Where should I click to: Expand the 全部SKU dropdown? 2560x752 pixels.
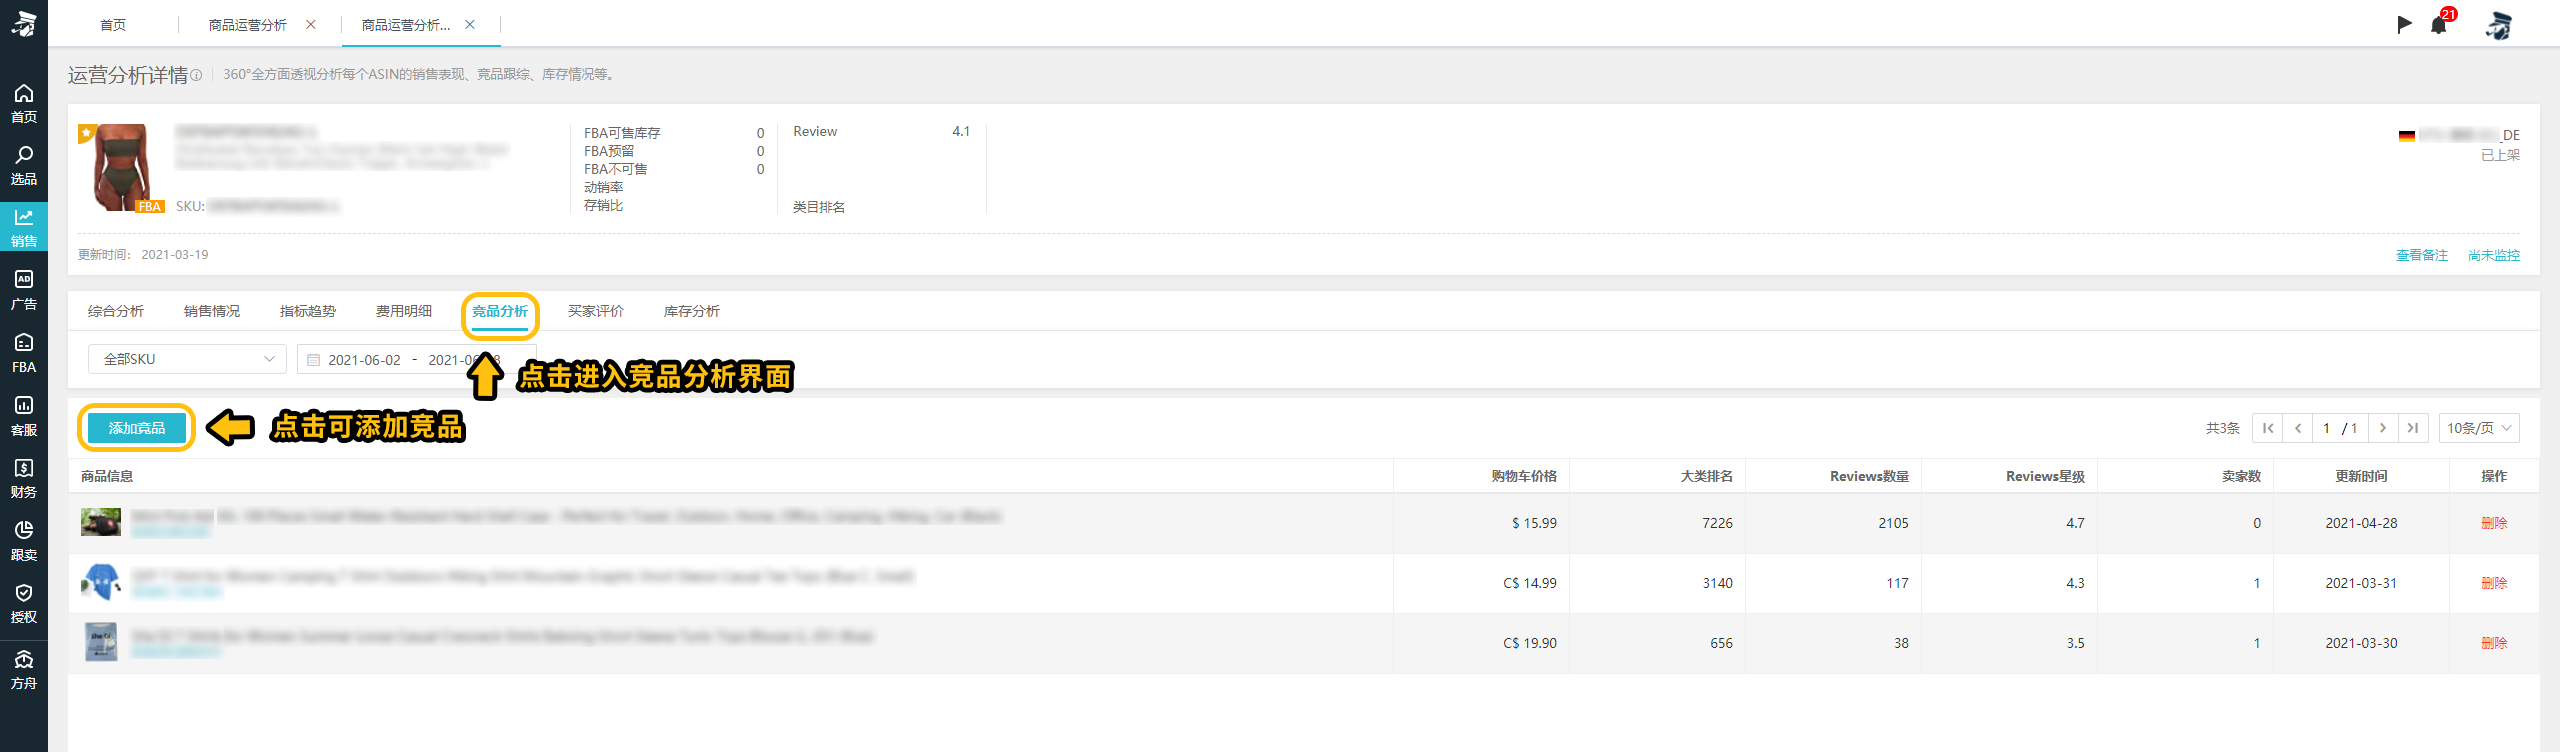(187, 359)
